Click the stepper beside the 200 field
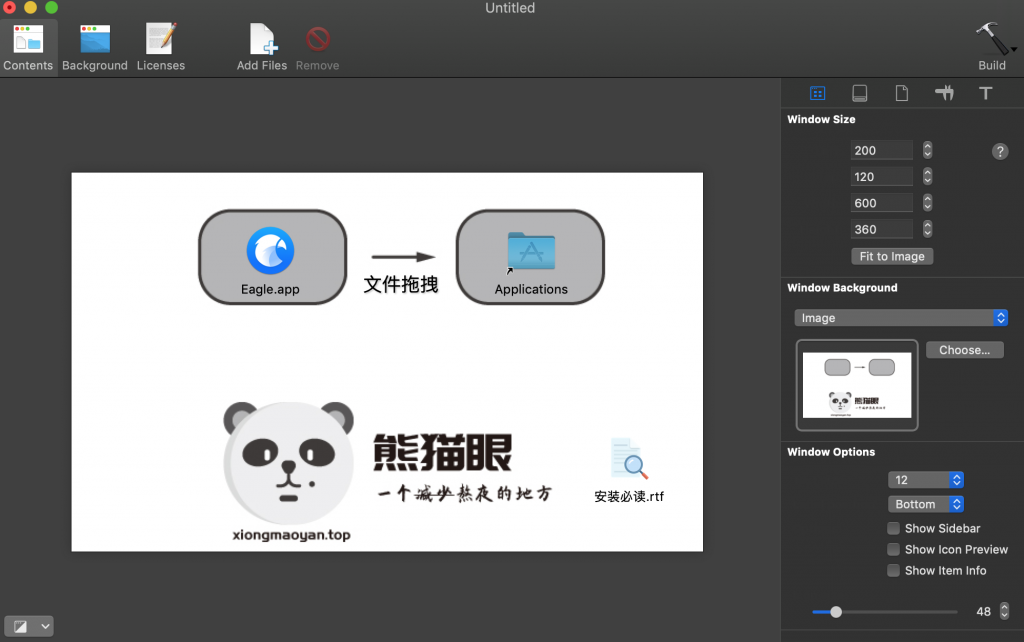This screenshot has height=642, width=1024. [927, 150]
